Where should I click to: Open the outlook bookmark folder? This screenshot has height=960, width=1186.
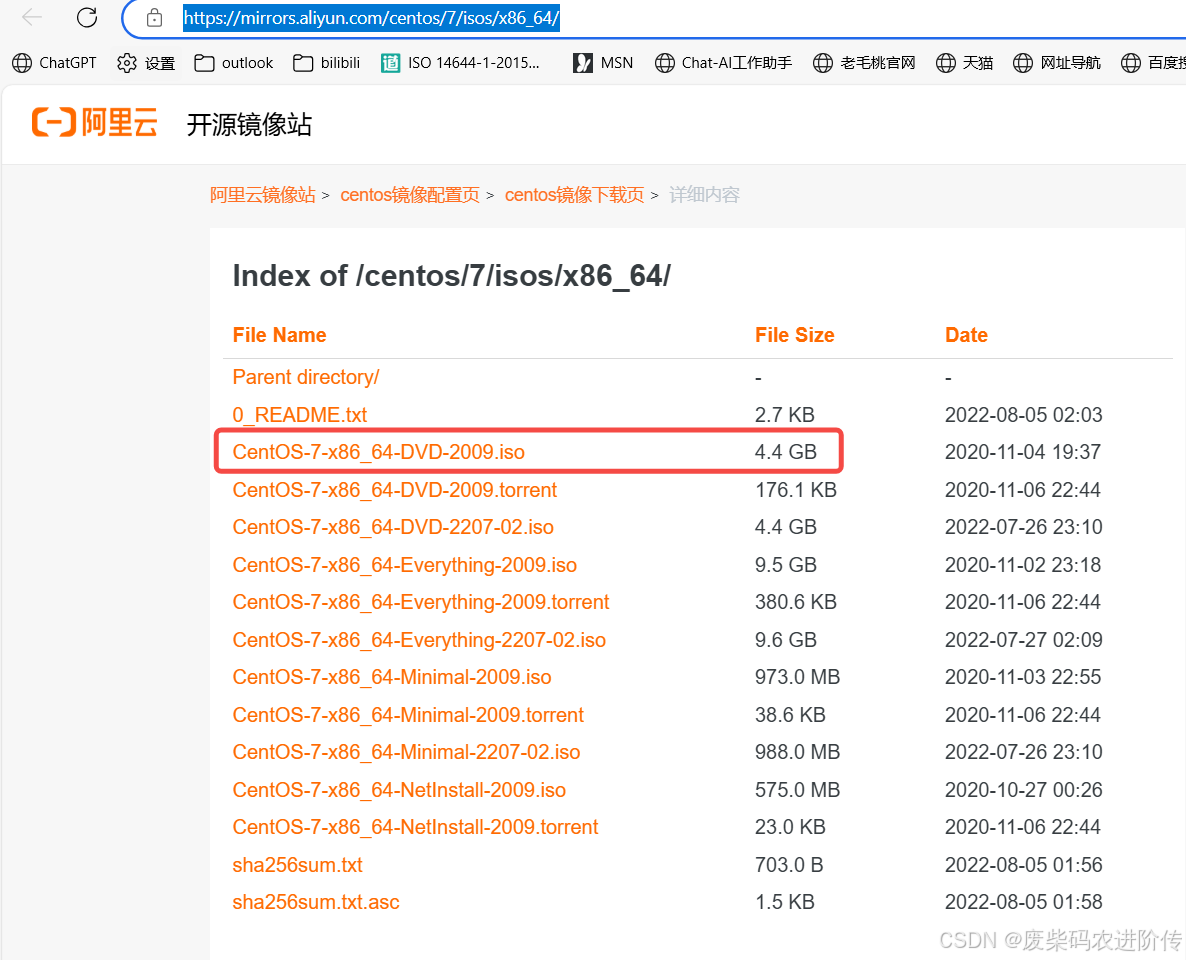pos(233,62)
